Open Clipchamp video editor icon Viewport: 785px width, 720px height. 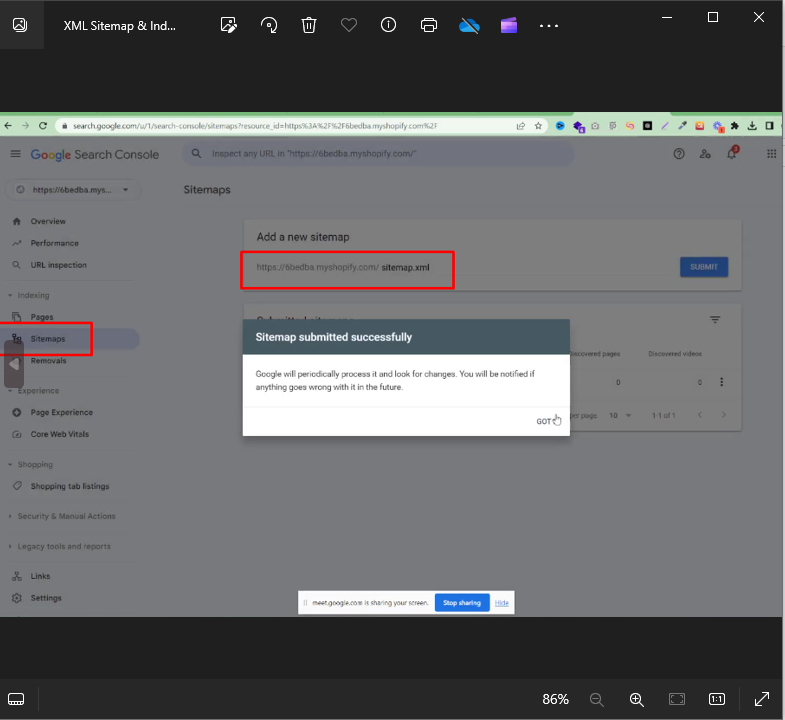509,25
